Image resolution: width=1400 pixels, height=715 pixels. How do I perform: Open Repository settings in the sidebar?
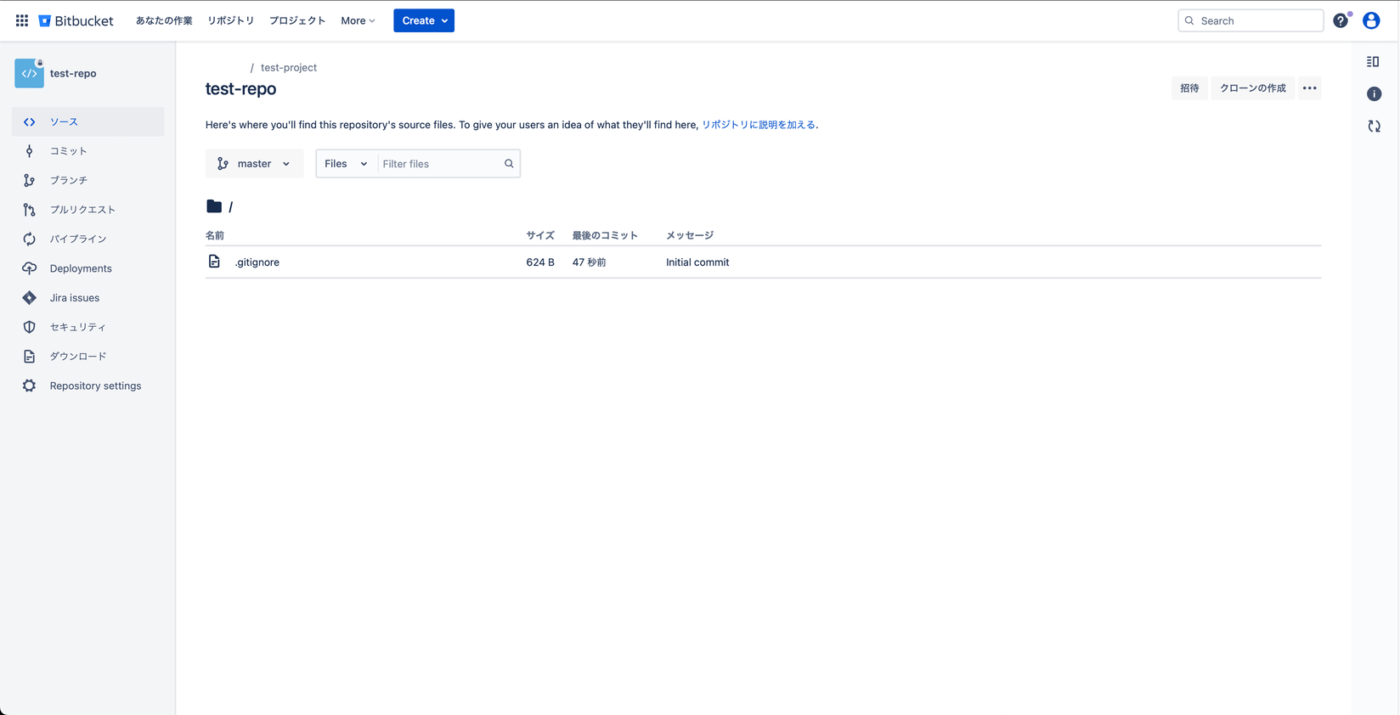click(x=95, y=386)
